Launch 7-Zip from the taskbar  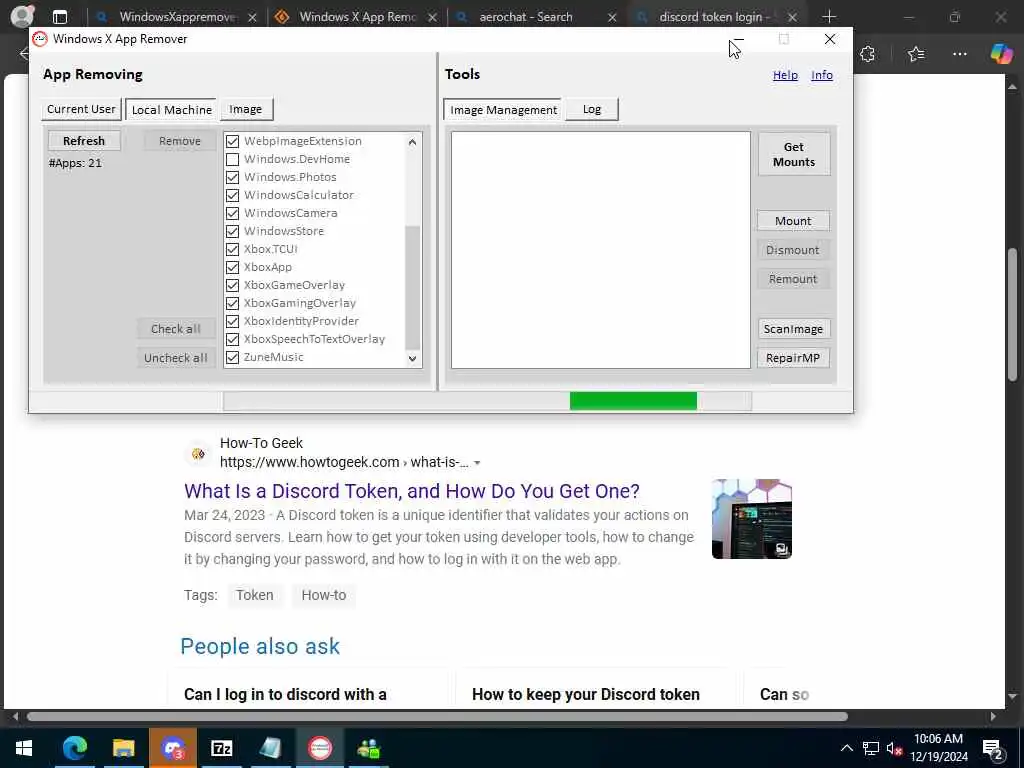coord(221,748)
